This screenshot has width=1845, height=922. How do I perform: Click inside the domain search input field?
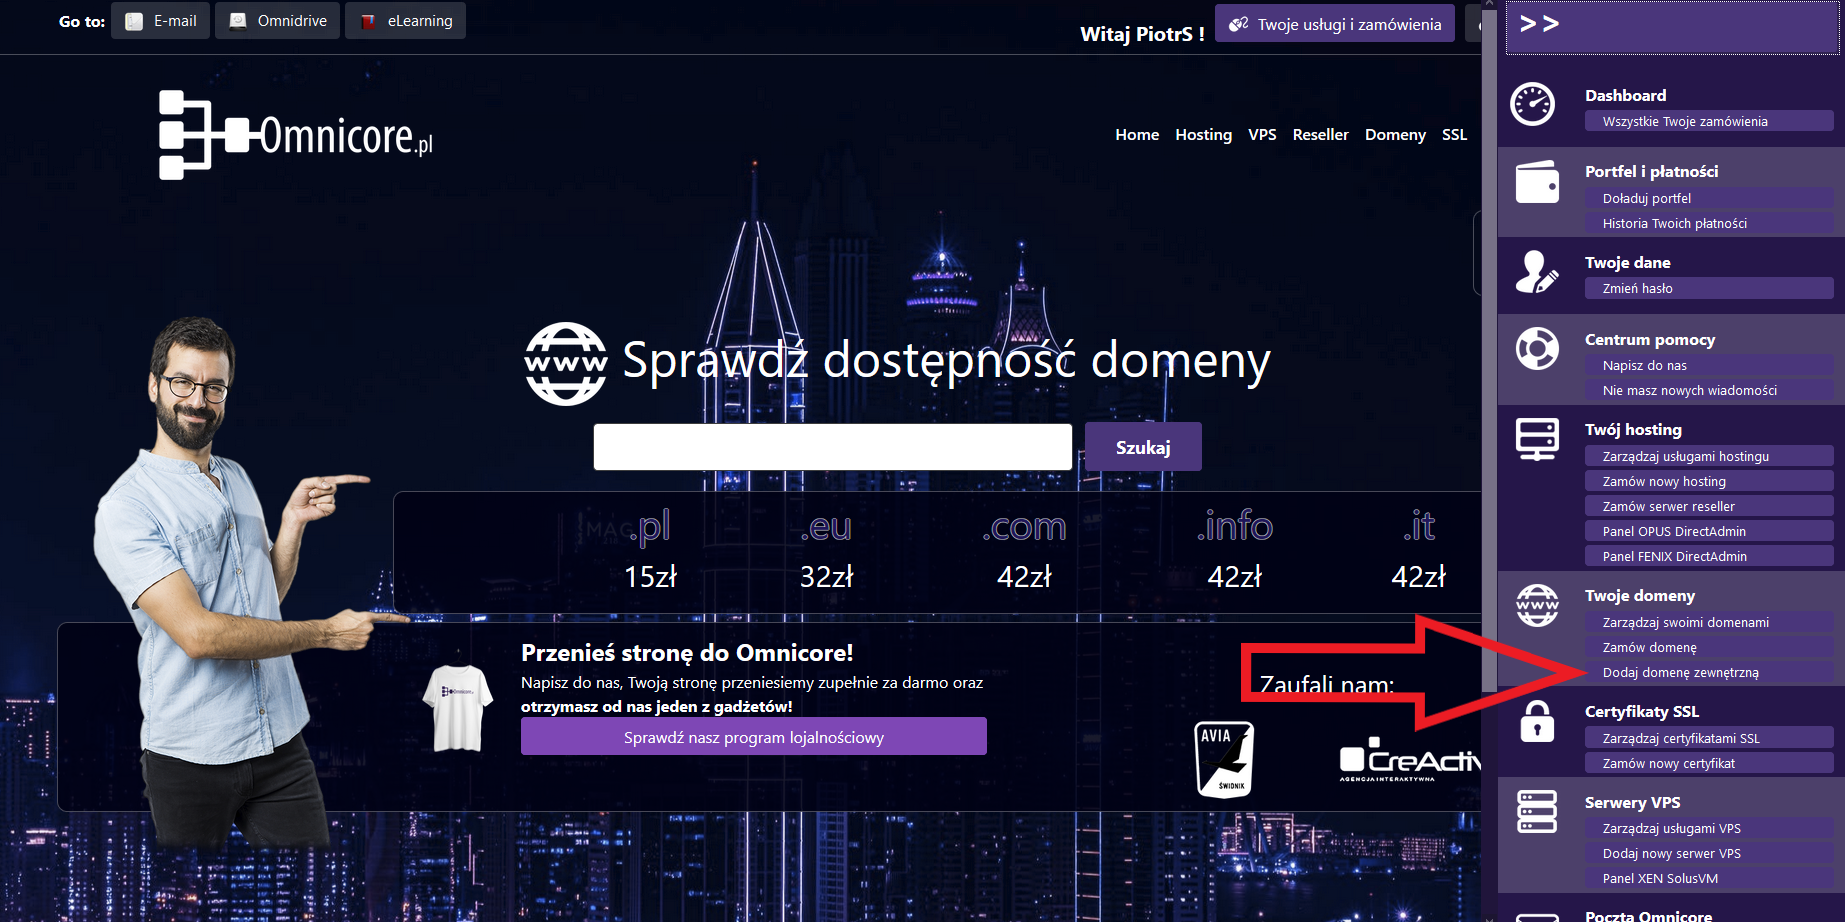[832, 447]
